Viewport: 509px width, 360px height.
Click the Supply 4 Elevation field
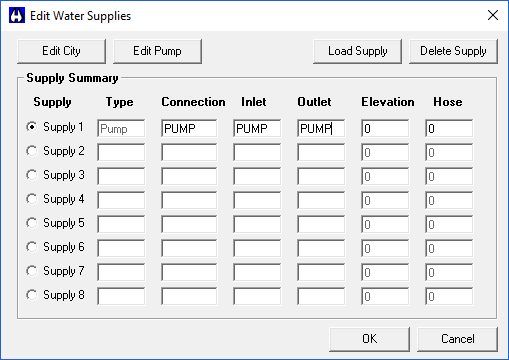[x=385, y=200]
